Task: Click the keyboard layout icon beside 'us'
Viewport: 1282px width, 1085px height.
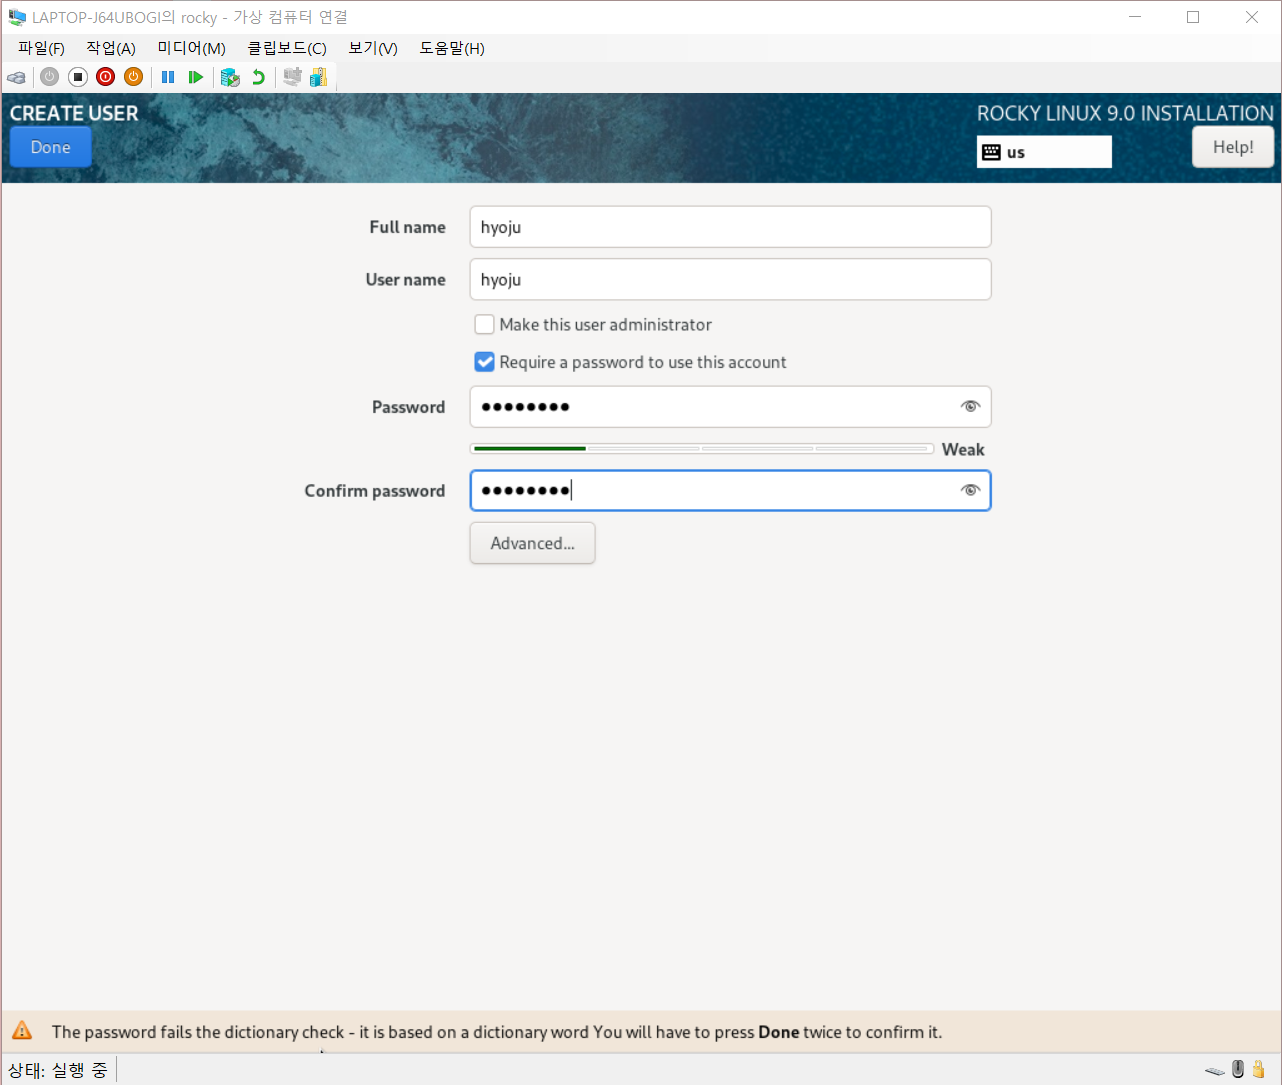Action: [991, 152]
